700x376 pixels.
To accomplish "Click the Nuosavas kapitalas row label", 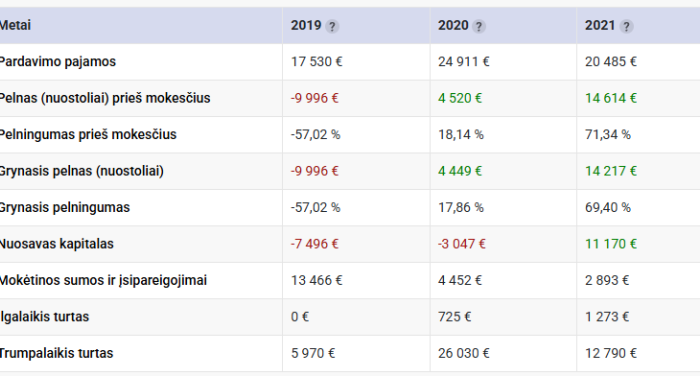I will coord(56,244).
